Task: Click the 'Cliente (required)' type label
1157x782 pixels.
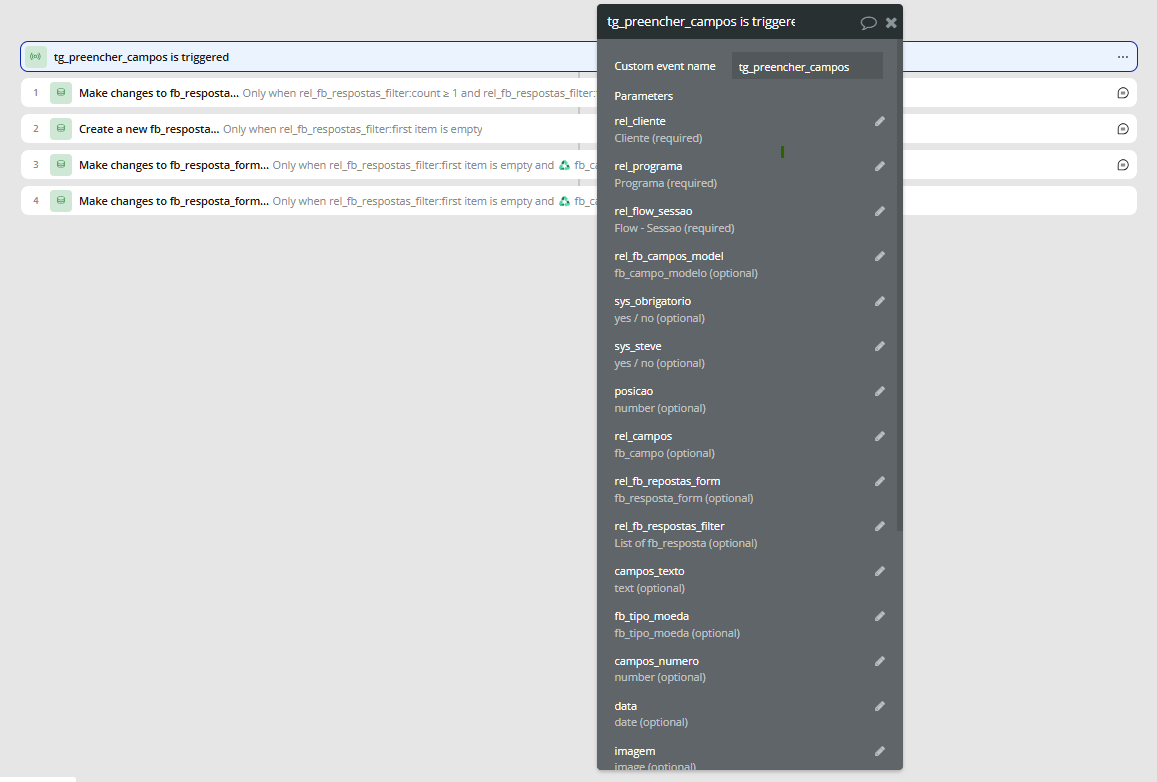Action: click(658, 138)
